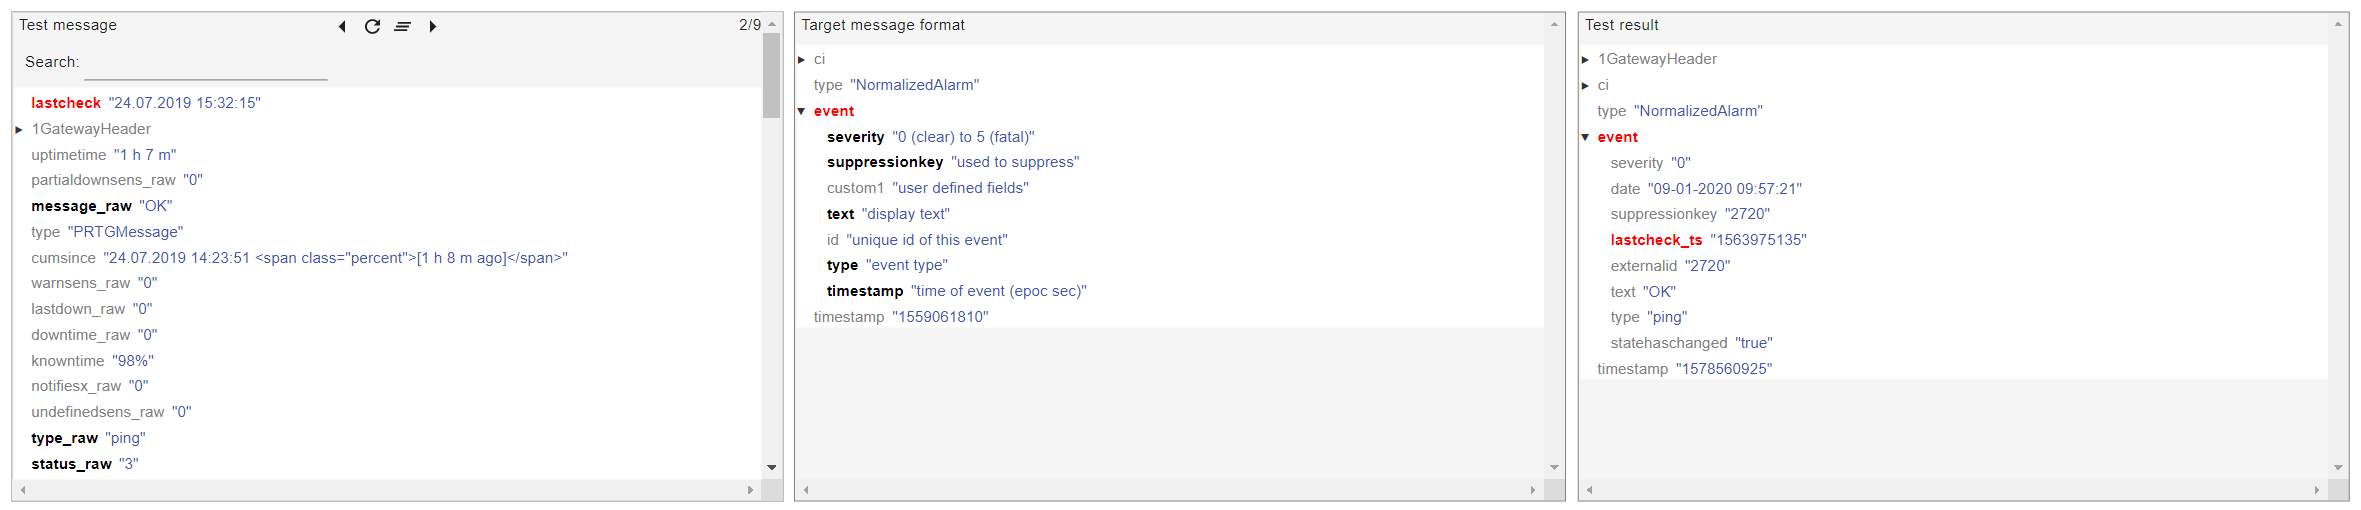Collapse event node in Target message format

coord(802,111)
